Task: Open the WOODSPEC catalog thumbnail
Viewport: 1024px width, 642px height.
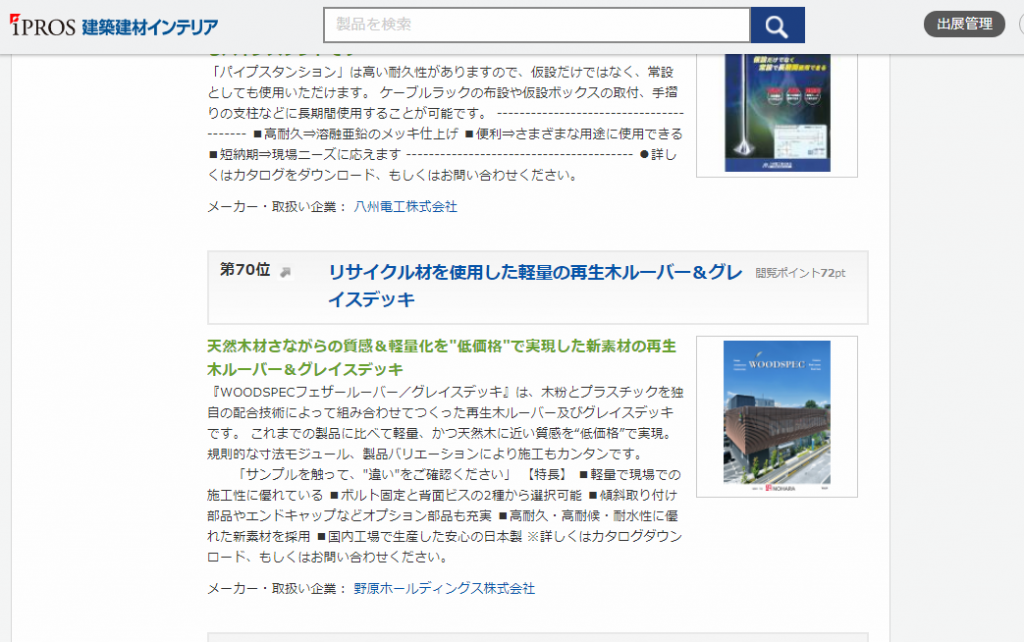Action: click(776, 416)
